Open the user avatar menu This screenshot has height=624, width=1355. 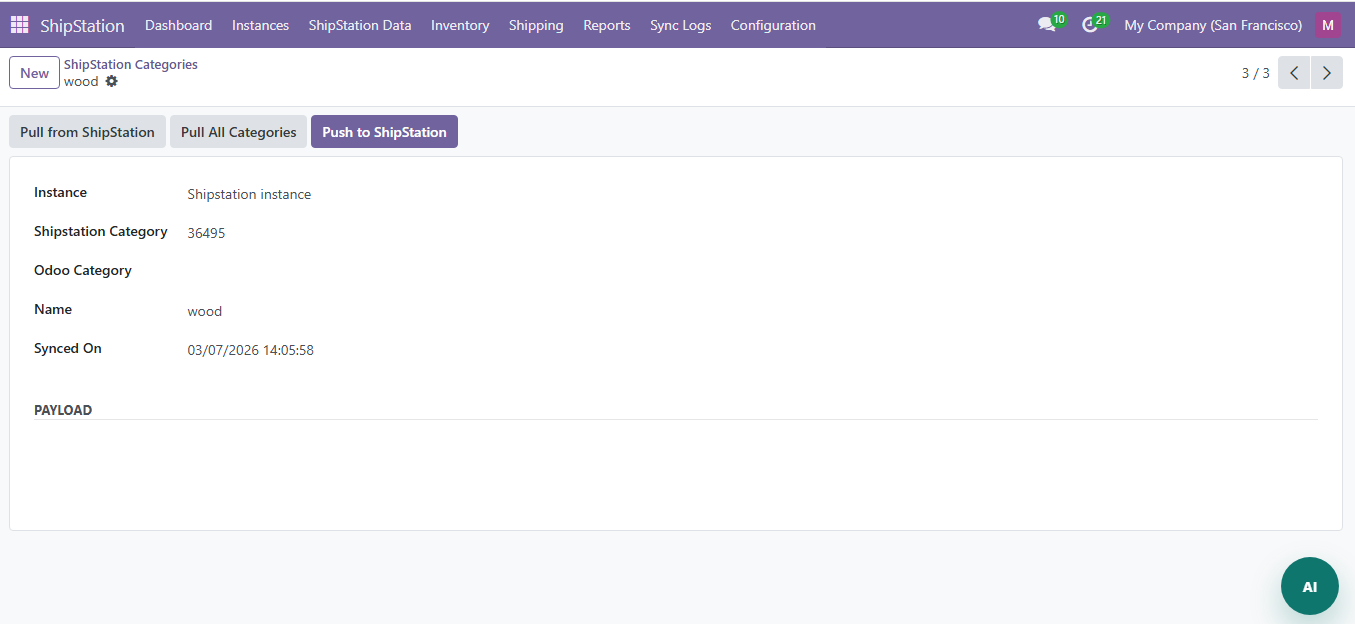[1328, 25]
